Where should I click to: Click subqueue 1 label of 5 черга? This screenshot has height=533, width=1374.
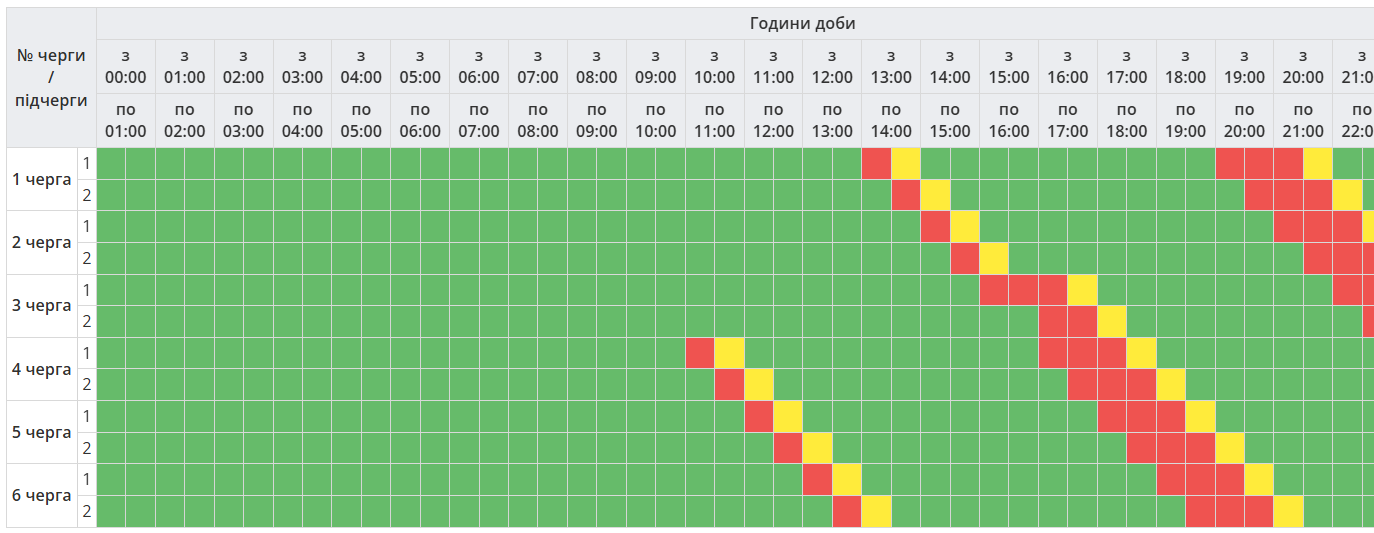click(87, 416)
